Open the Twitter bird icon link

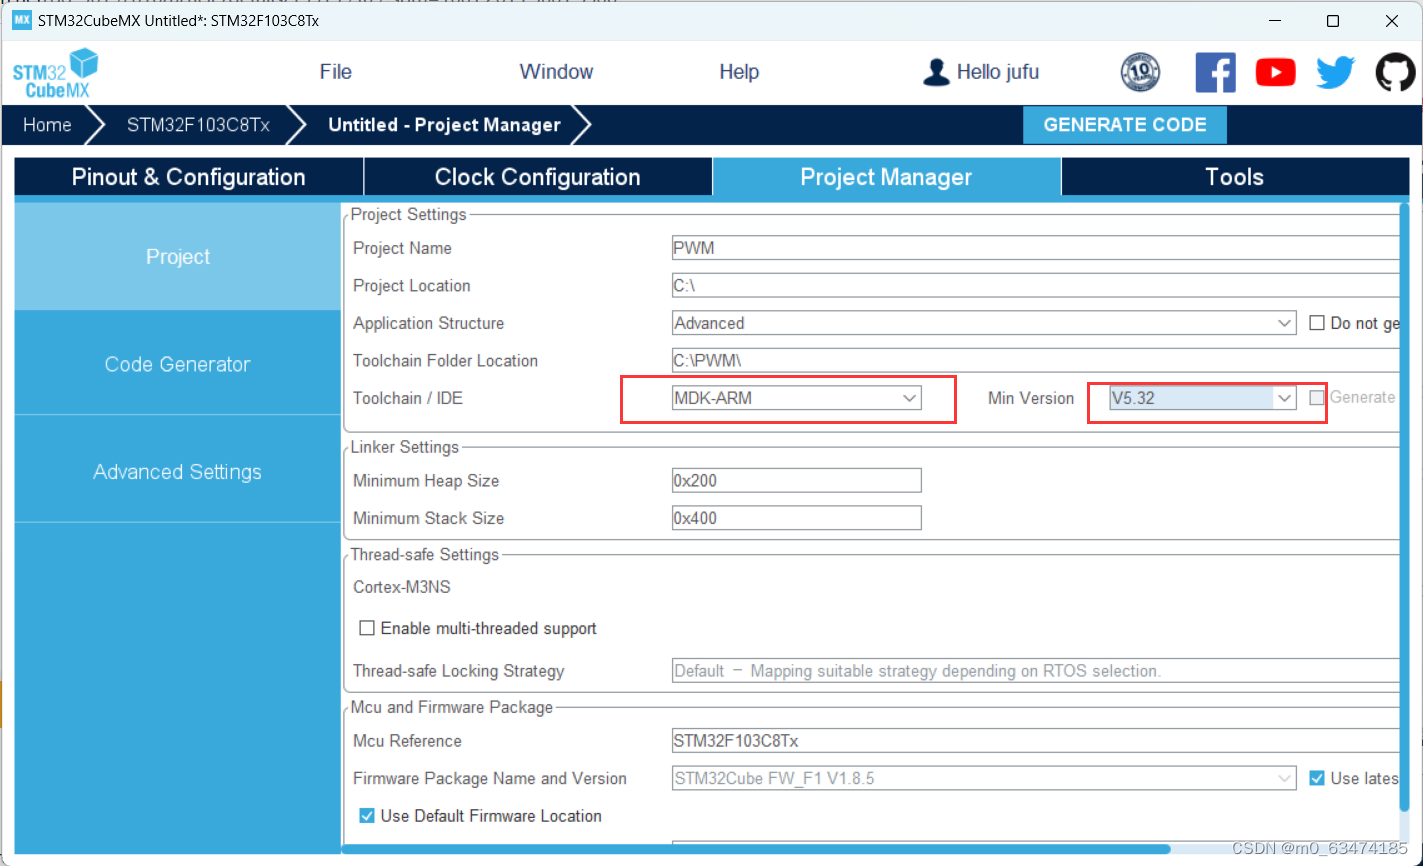1335,72
